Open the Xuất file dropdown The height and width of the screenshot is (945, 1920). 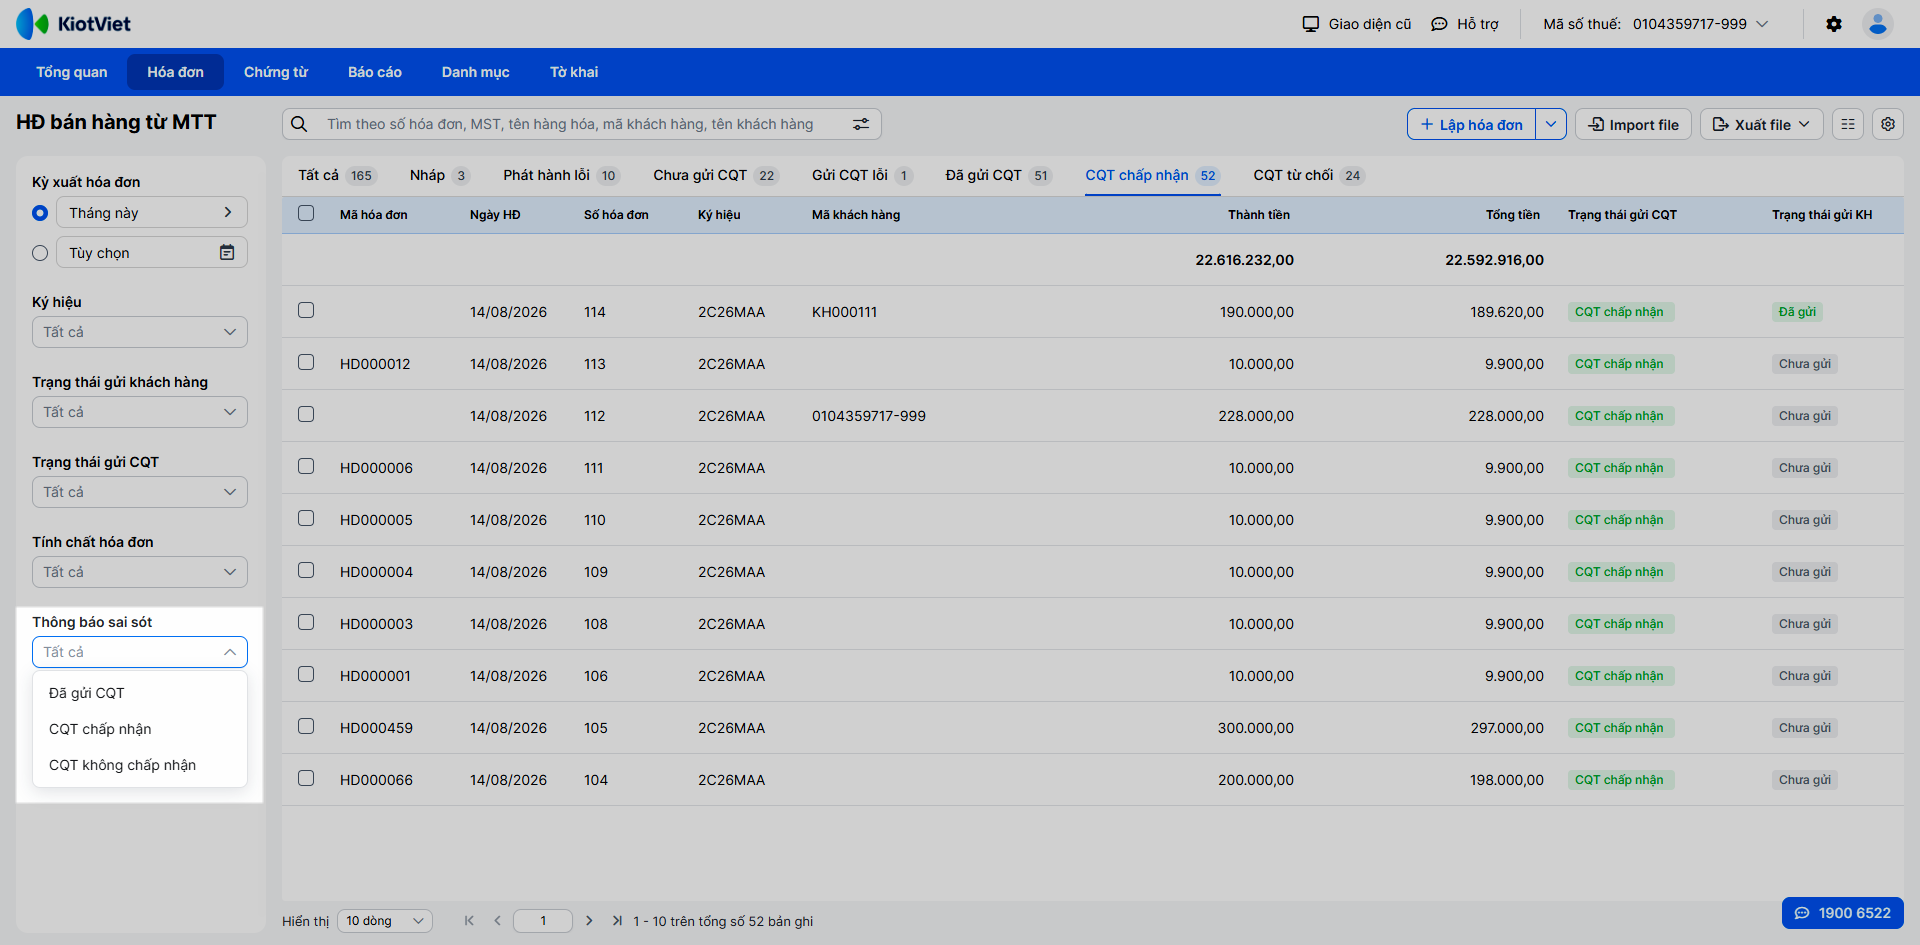coord(1762,124)
